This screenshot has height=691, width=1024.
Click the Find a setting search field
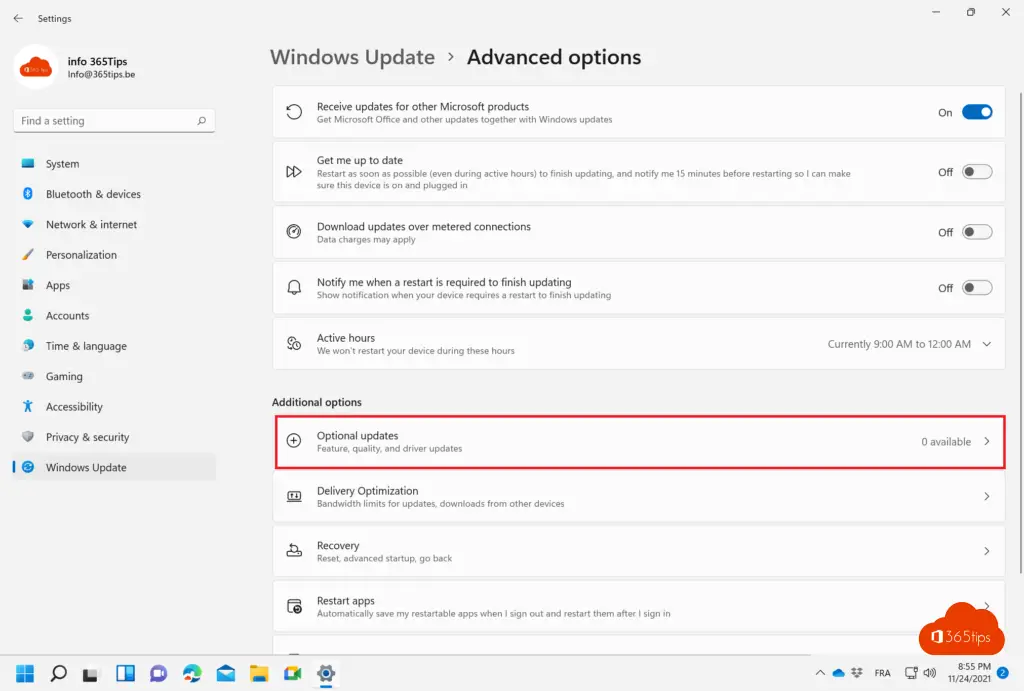tap(105, 121)
